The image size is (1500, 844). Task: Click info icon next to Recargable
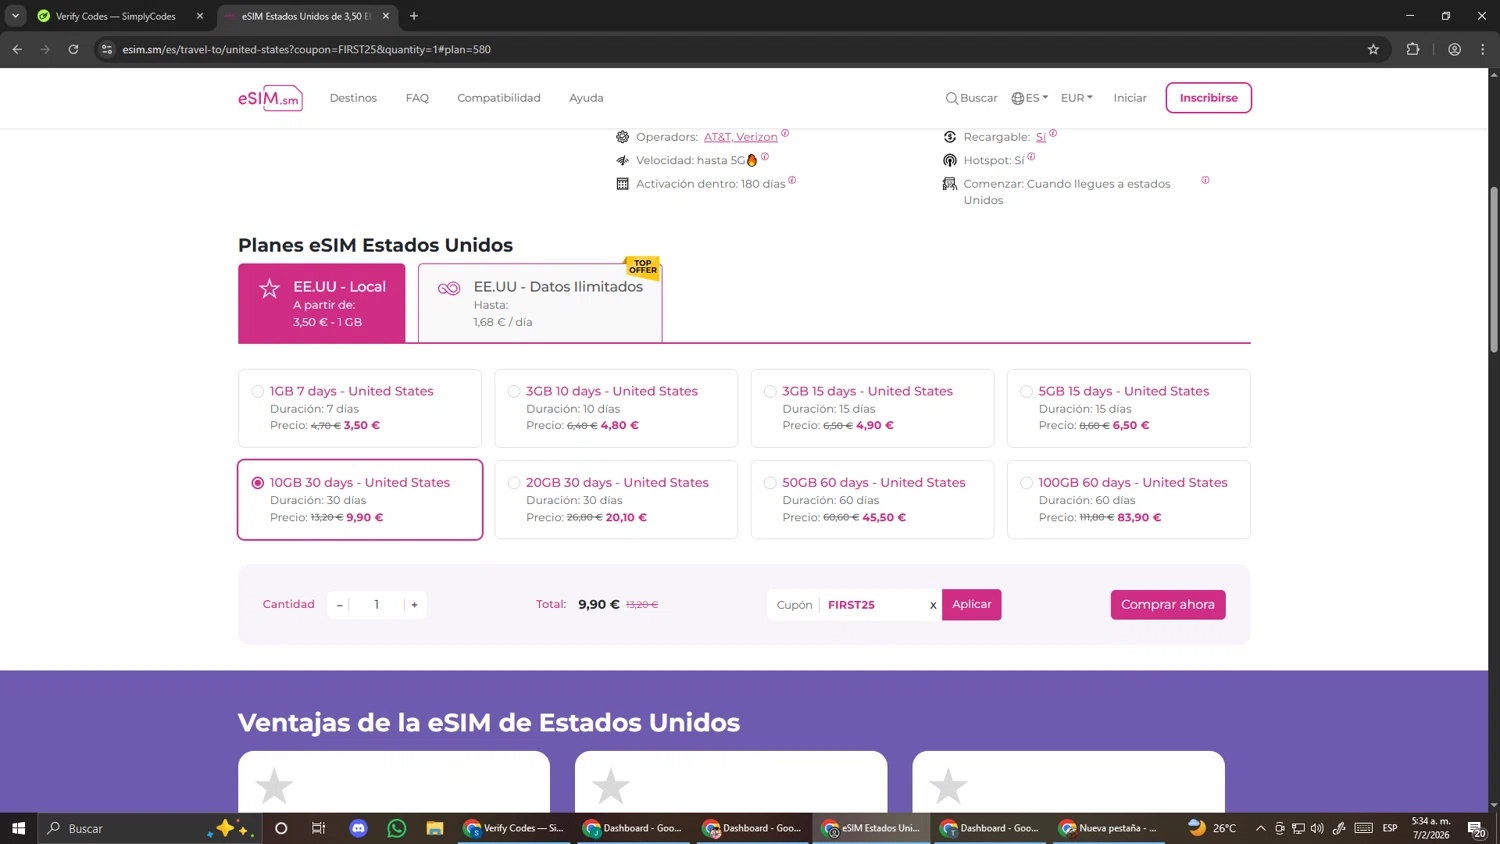[x=1053, y=133]
